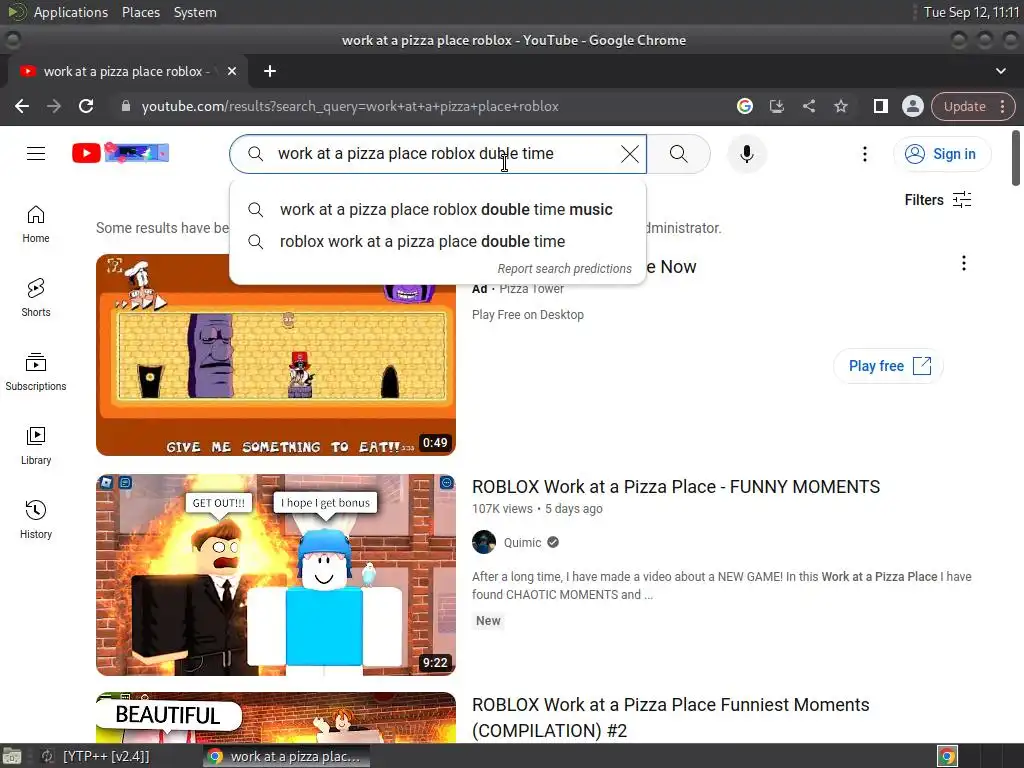Choose suggestion 'roblox work at a pizza place double time'
This screenshot has height=768, width=1024.
point(438,242)
